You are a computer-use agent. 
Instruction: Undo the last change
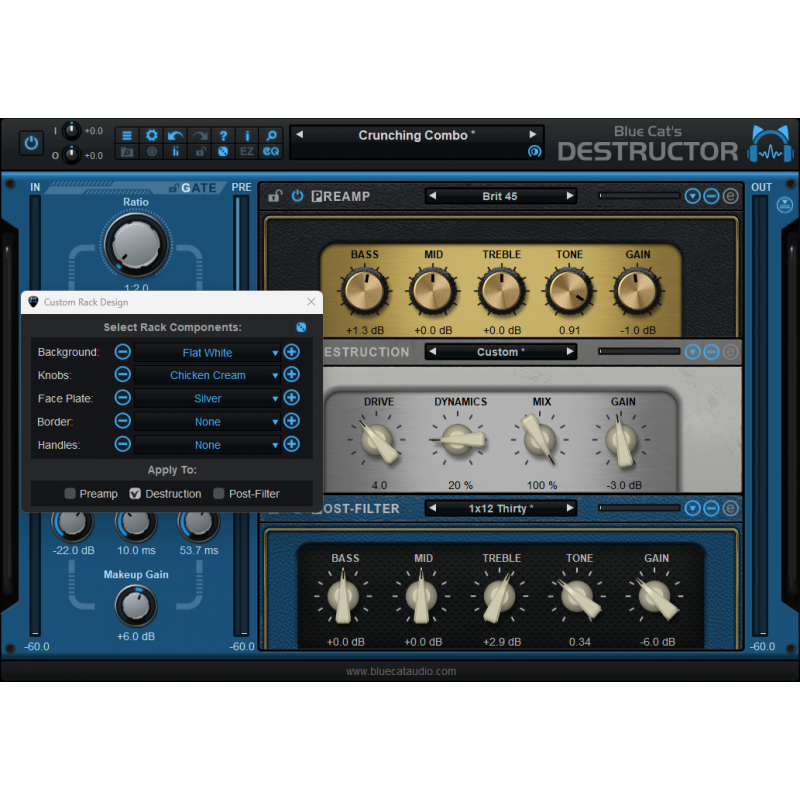pyautogui.click(x=175, y=134)
